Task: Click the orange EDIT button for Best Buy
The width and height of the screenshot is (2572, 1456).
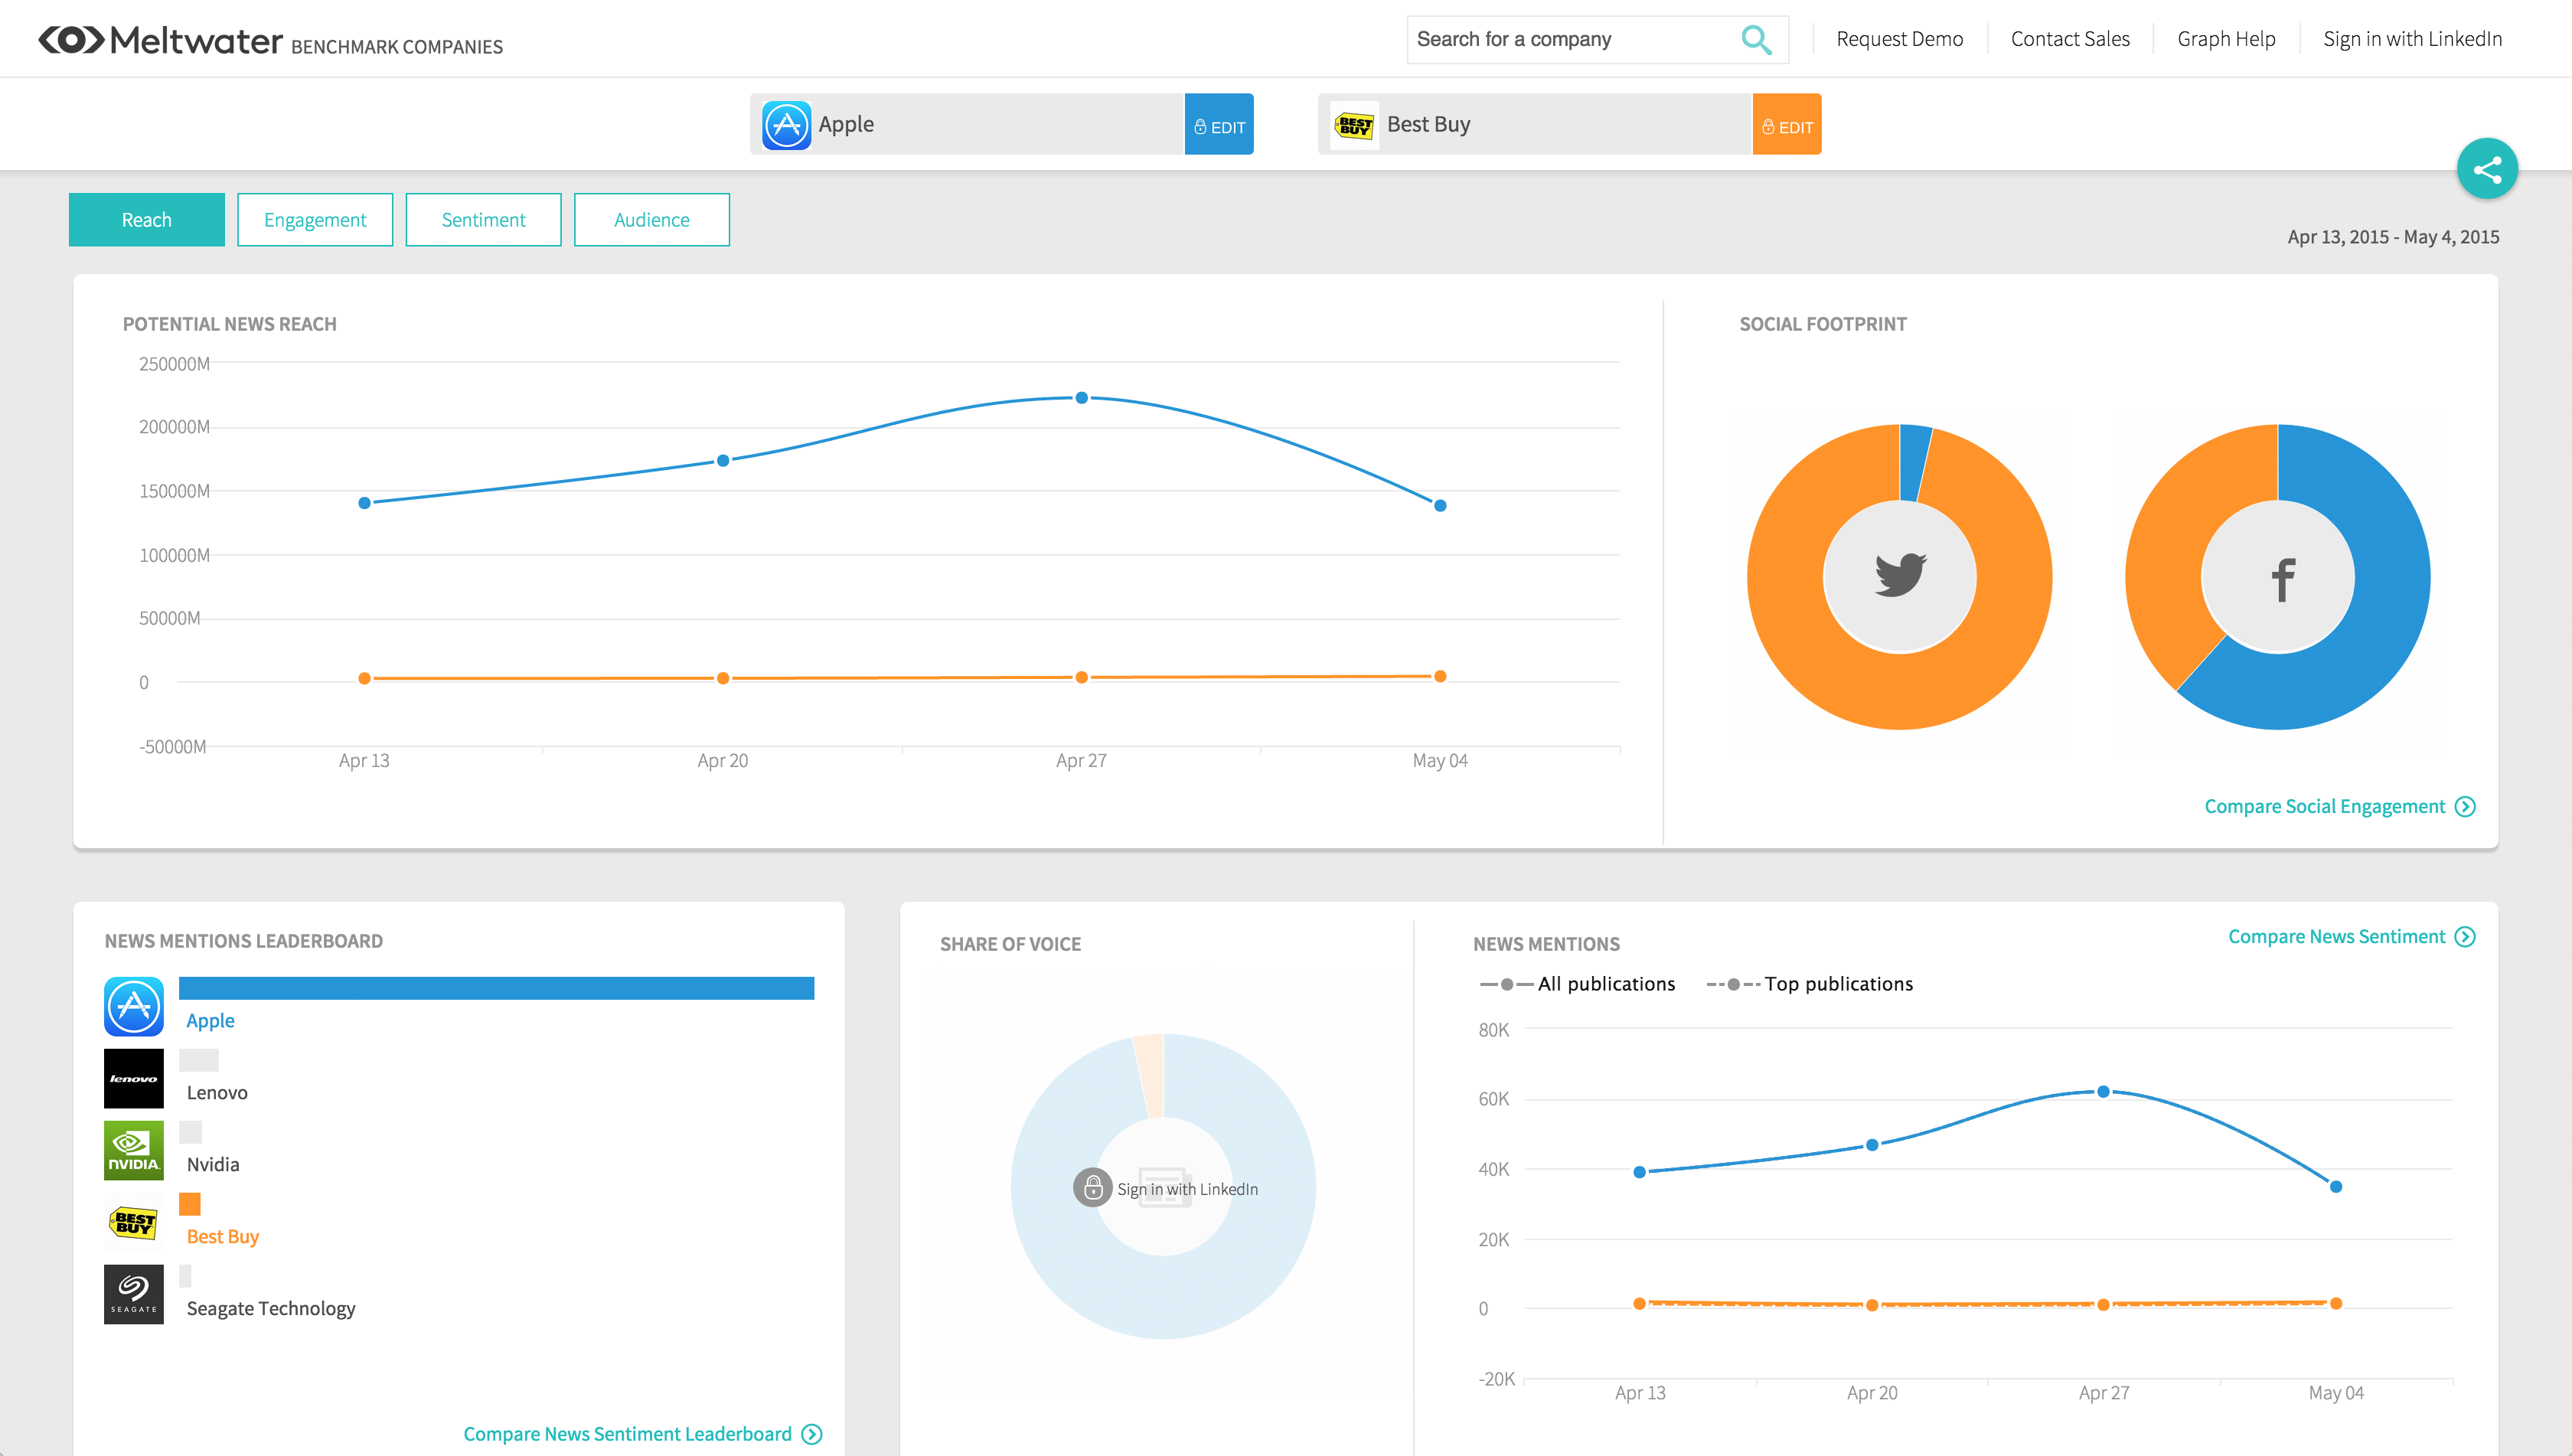Action: [1787, 125]
